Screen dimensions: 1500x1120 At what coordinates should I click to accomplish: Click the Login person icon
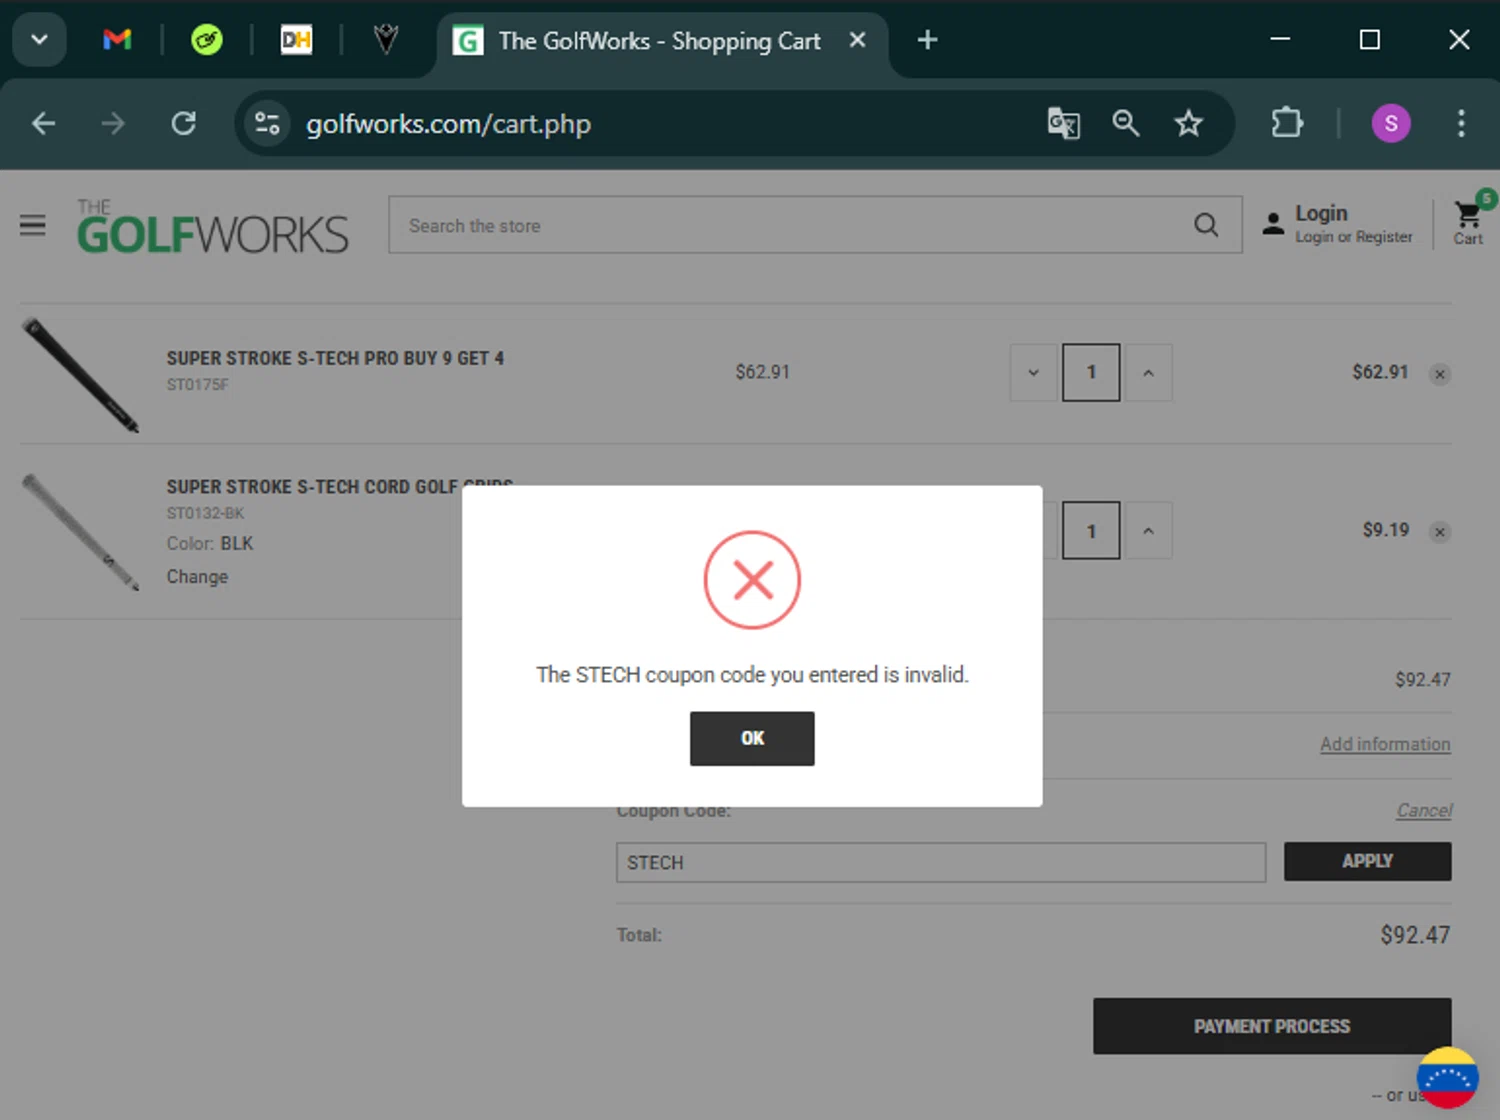(1273, 224)
